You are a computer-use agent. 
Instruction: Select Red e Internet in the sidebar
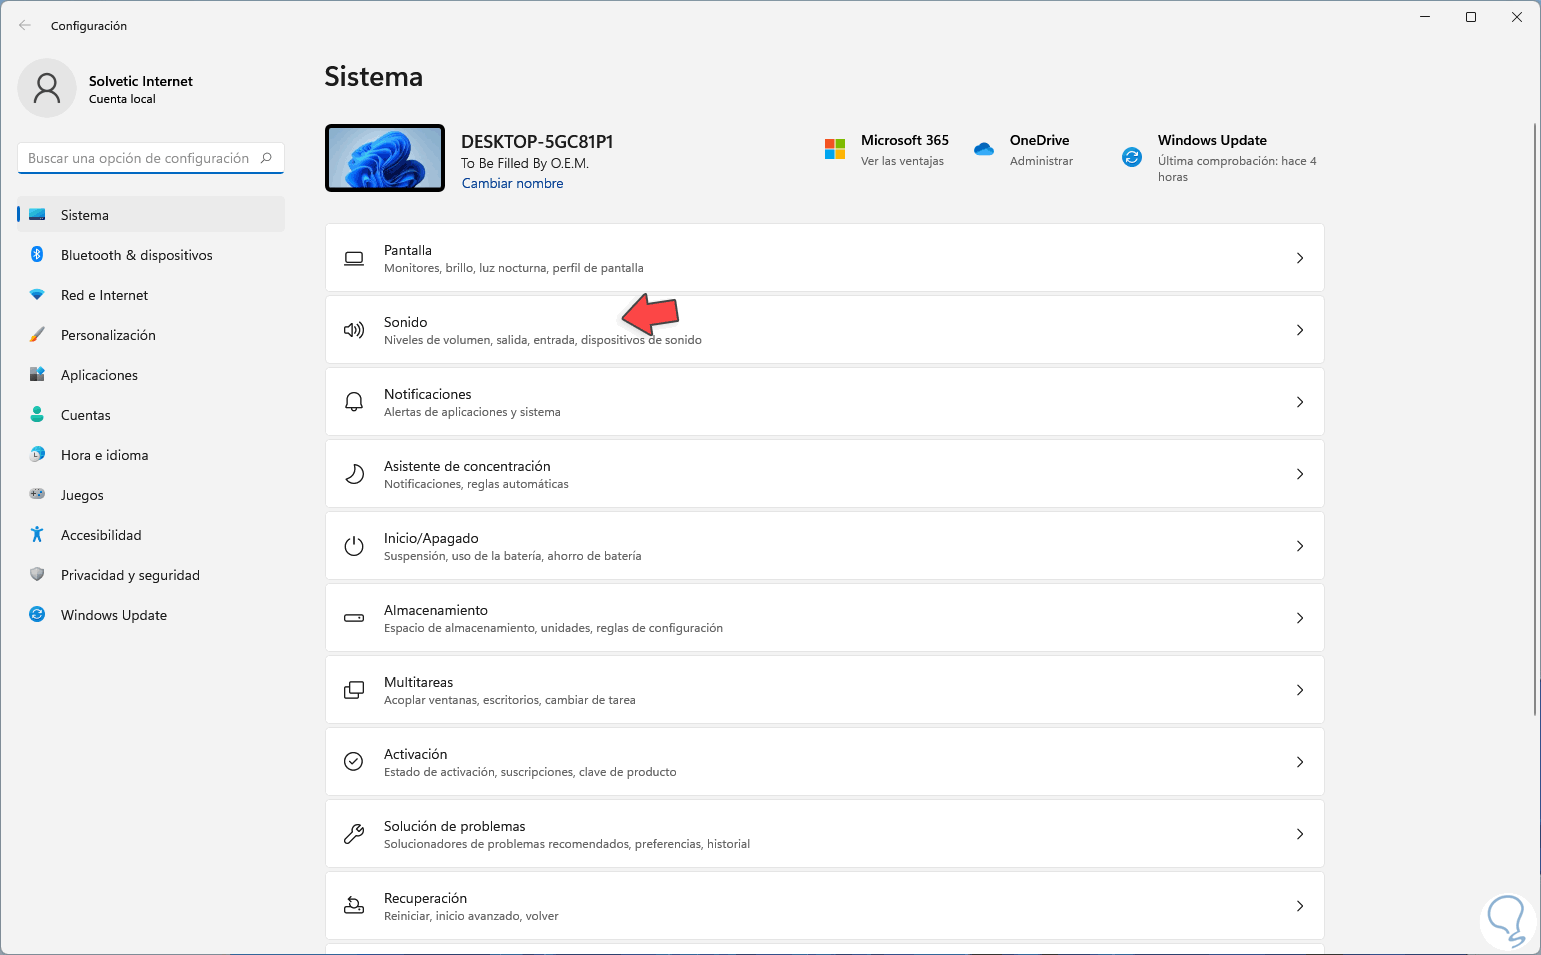pos(104,295)
